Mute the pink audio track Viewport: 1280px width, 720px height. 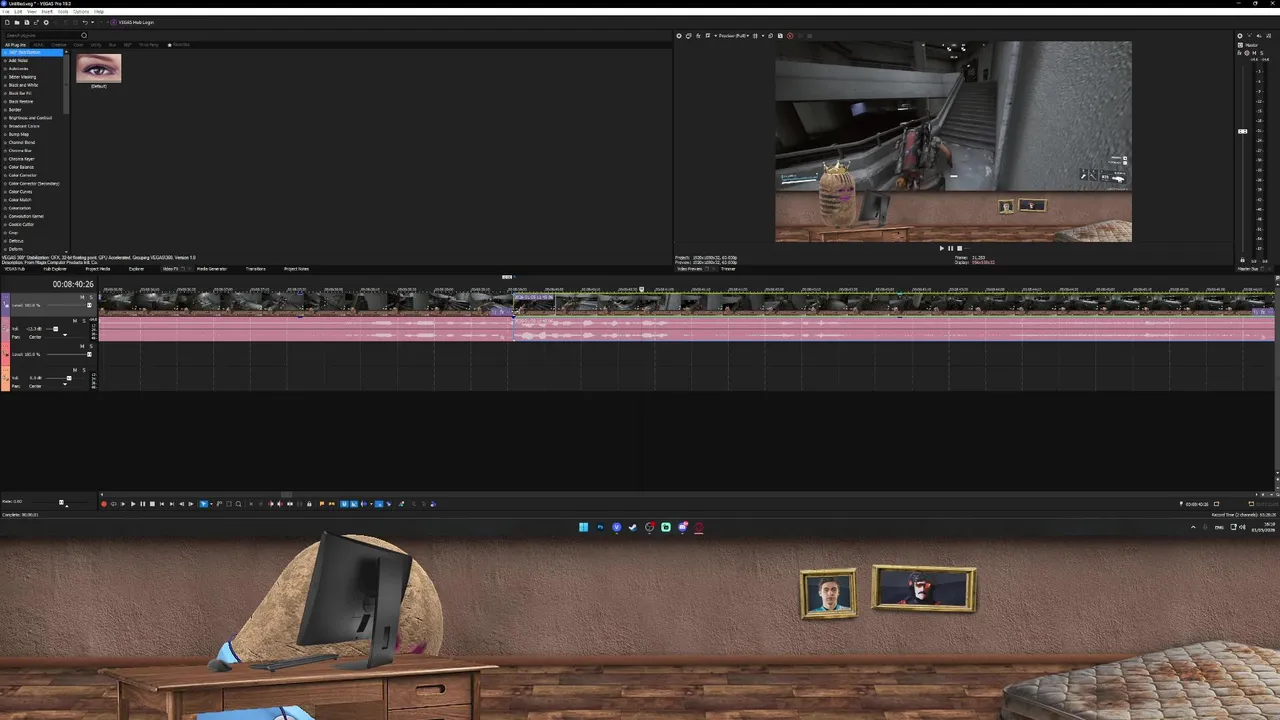[75, 321]
